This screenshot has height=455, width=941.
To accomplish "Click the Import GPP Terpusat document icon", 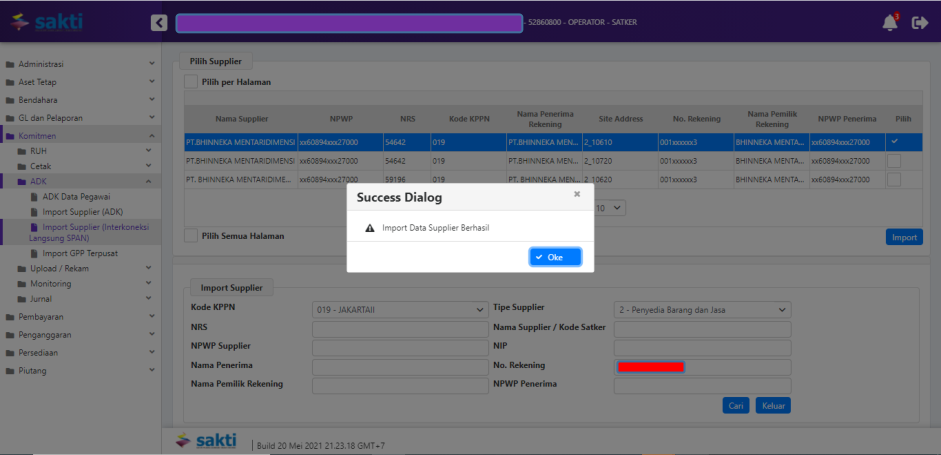I will coord(34,253).
